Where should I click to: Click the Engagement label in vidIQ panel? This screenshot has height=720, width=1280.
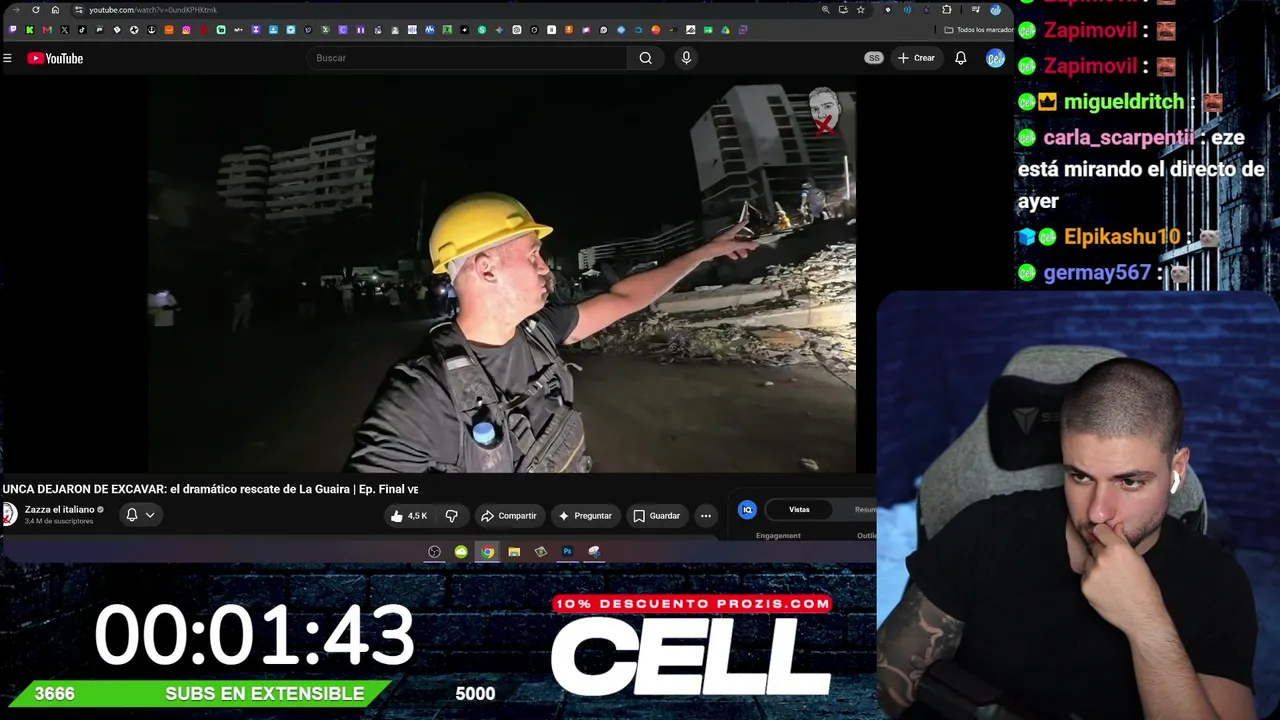778,536
